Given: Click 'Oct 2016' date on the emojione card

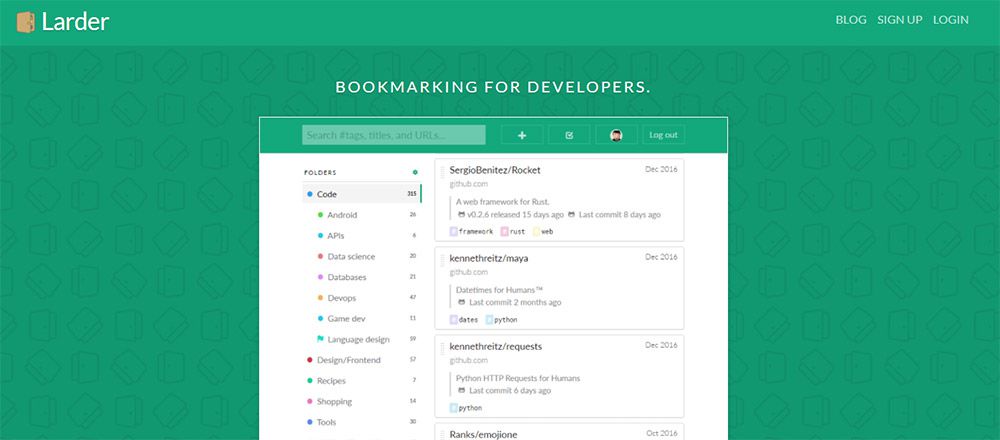Looking at the screenshot, I should coord(662,433).
